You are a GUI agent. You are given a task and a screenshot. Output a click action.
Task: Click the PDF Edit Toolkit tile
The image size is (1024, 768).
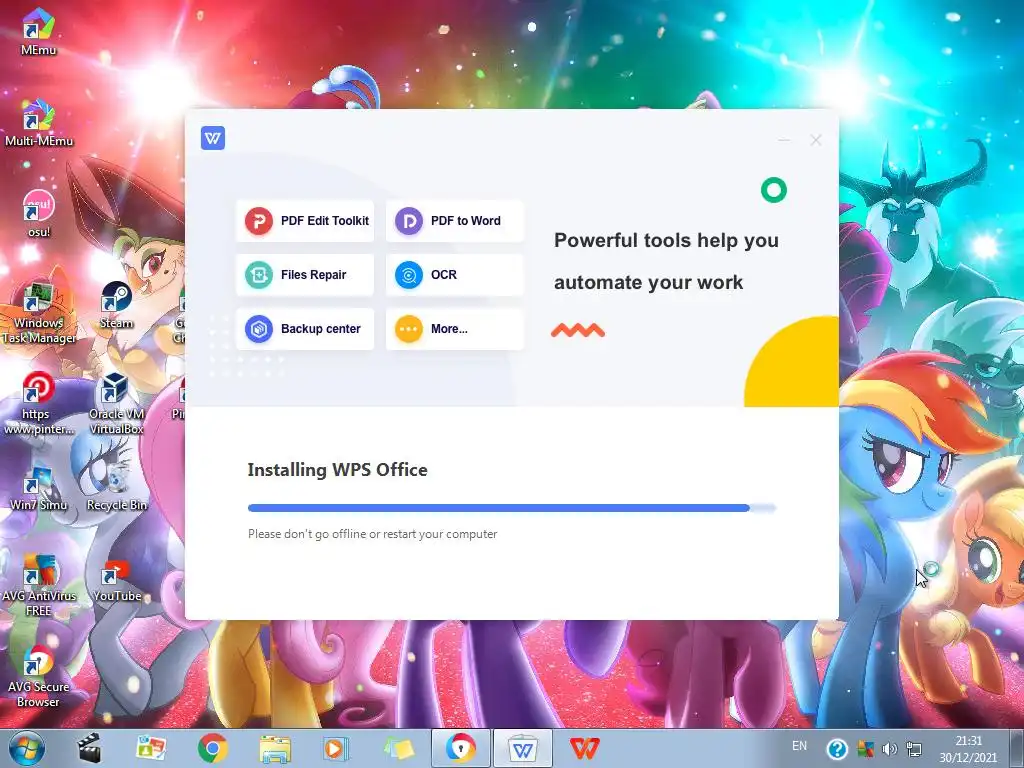(x=305, y=221)
